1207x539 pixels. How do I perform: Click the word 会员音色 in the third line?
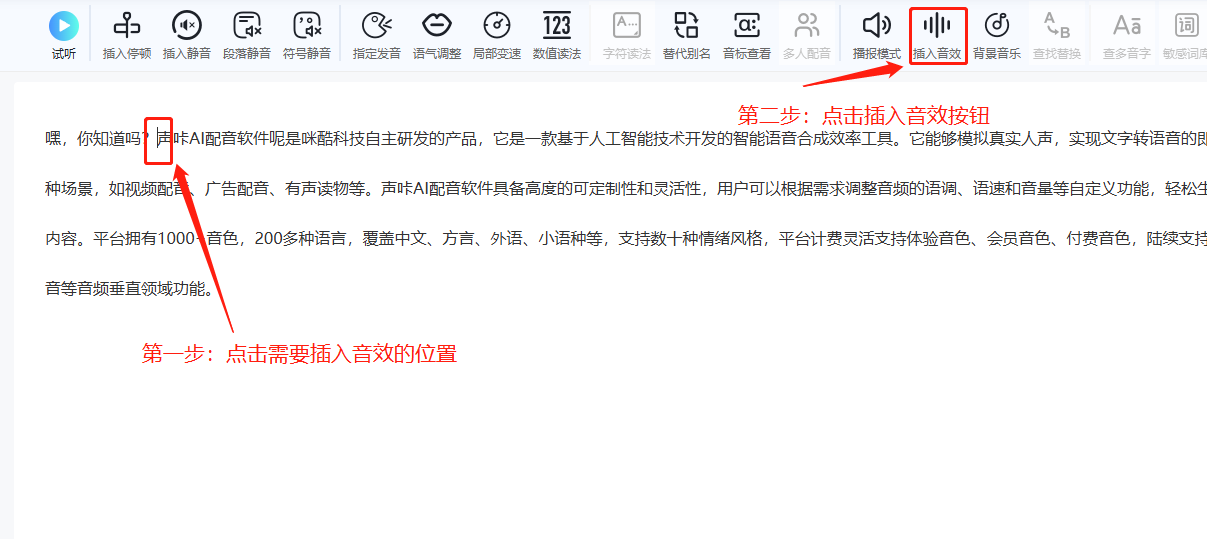click(x=1019, y=239)
